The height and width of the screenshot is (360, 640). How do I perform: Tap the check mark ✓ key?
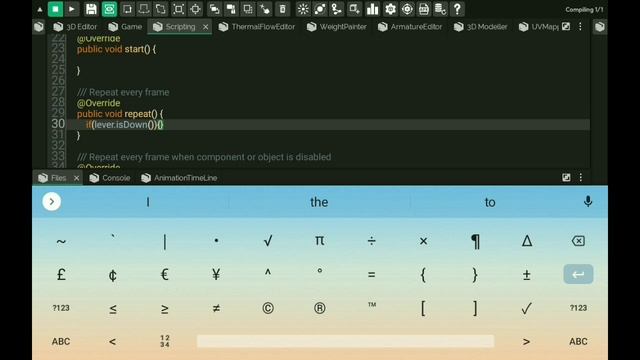coord(527,308)
